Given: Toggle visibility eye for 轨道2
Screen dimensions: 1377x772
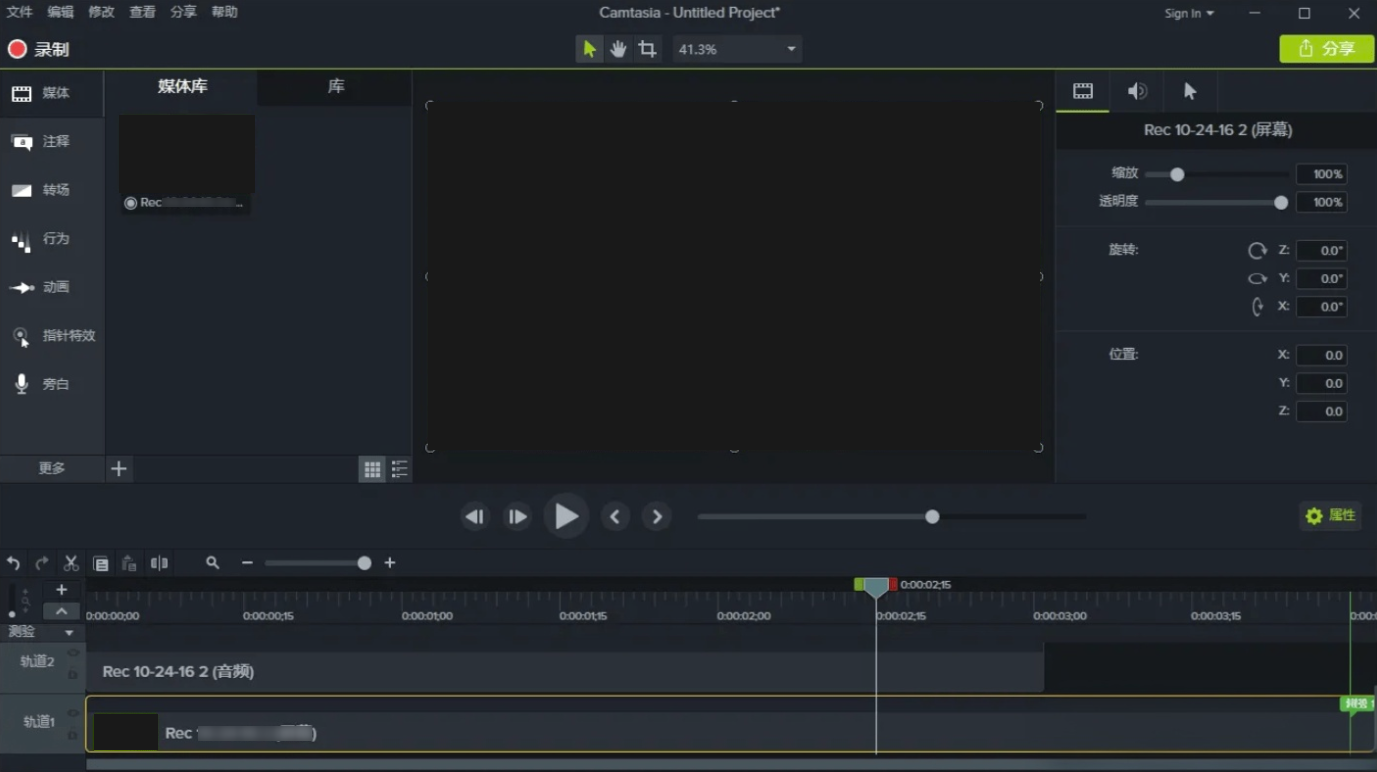Looking at the screenshot, I should (73, 653).
